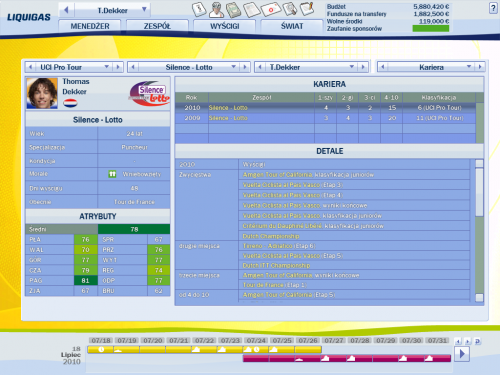Click the Silence Lotto team logo
The image size is (500, 375).
(x=149, y=93)
